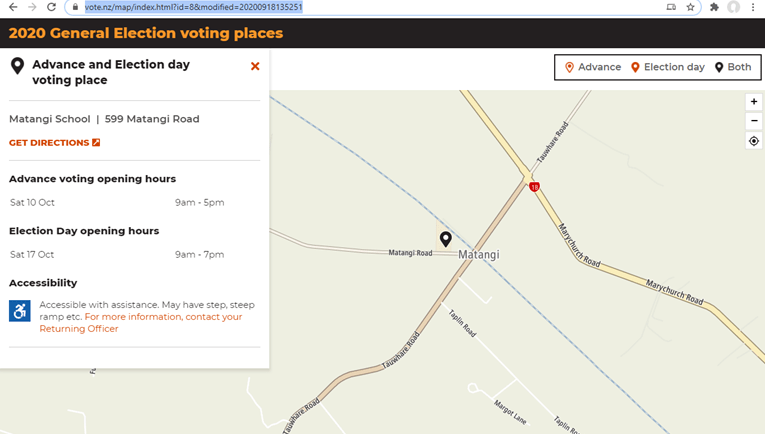Show Both voting place types

pos(733,67)
